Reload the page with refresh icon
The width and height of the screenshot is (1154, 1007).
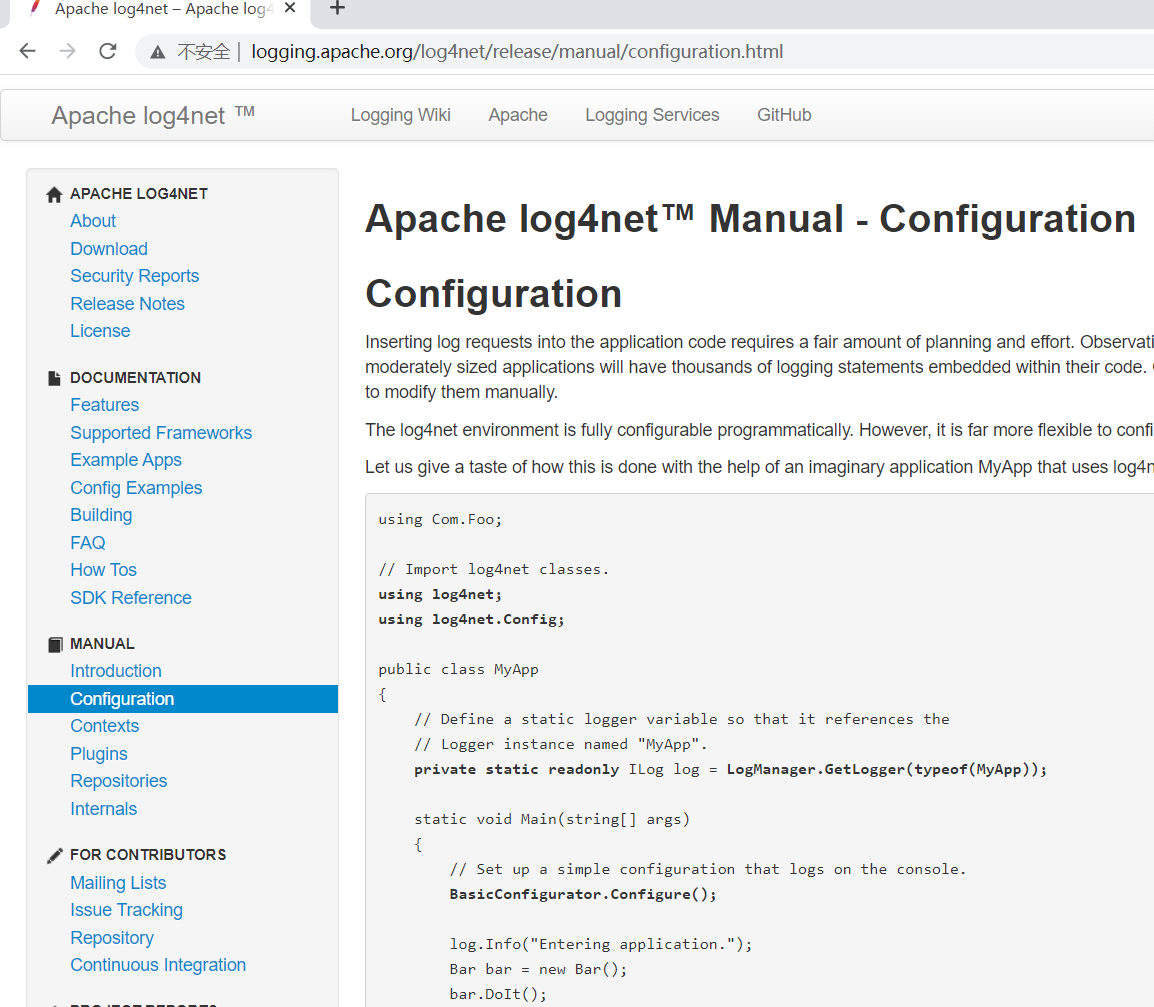tap(107, 51)
